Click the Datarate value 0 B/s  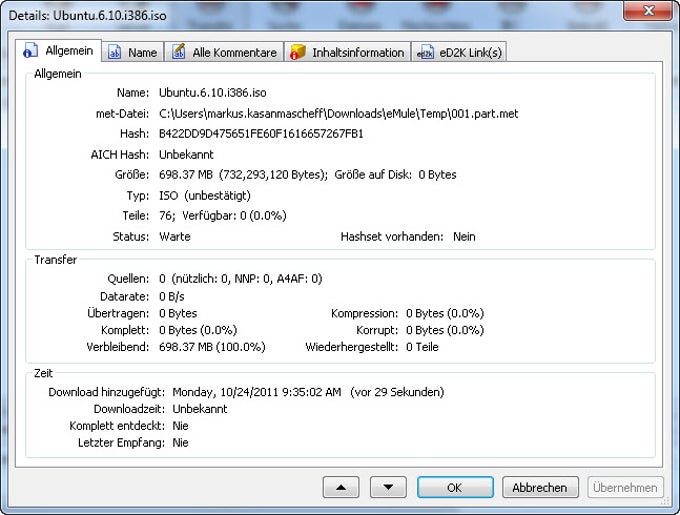pyautogui.click(x=171, y=297)
